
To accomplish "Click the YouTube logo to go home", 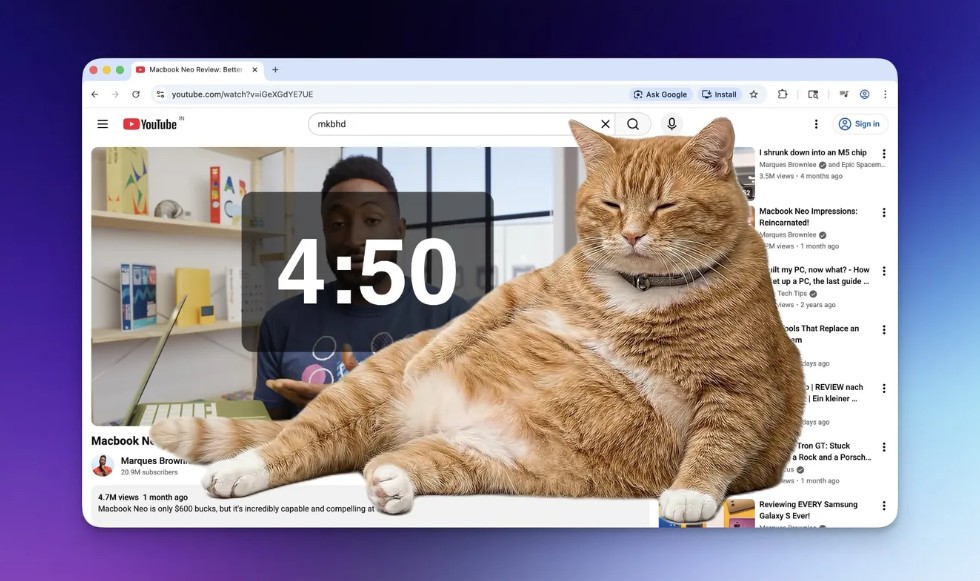I will 150,124.
